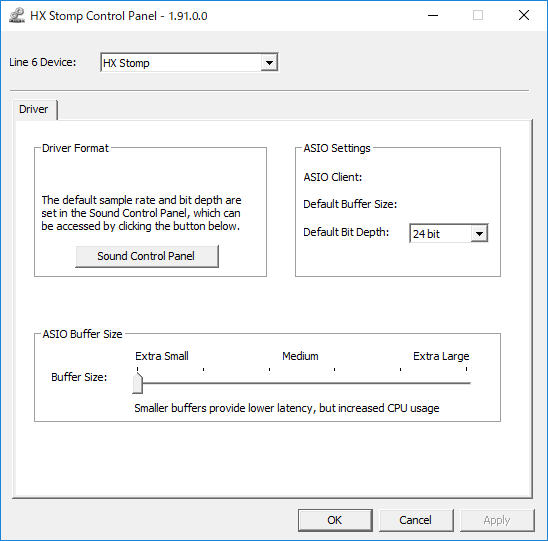Switch to the Driver tab
Image resolution: width=548 pixels, height=541 pixels.
pos(34,110)
